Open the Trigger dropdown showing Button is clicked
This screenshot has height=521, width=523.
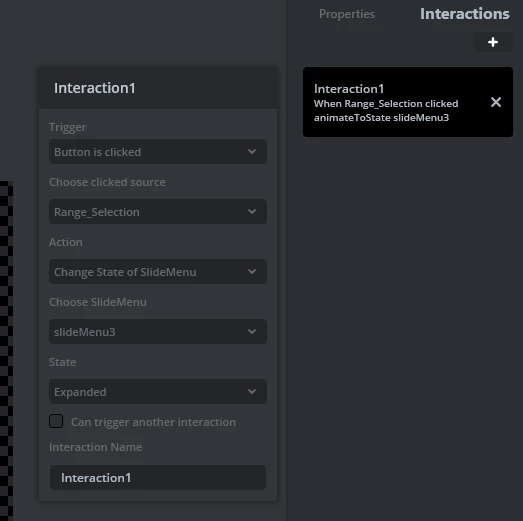pos(158,152)
